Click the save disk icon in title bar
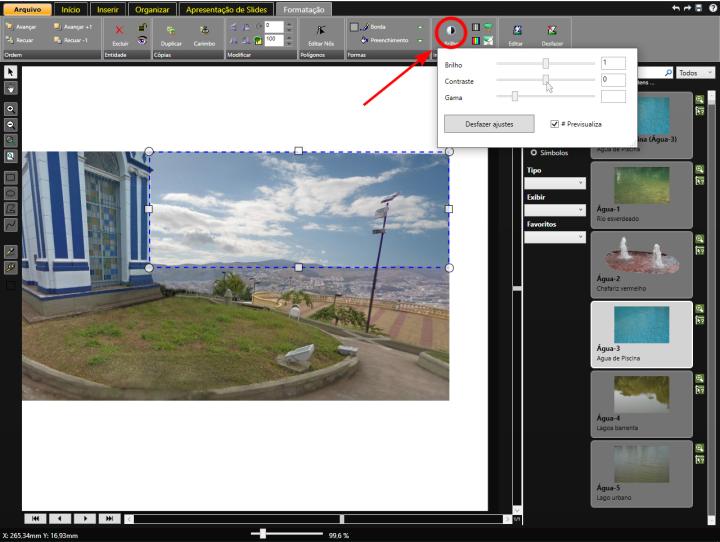This screenshot has width=720, height=542. pyautogui.click(x=698, y=8)
